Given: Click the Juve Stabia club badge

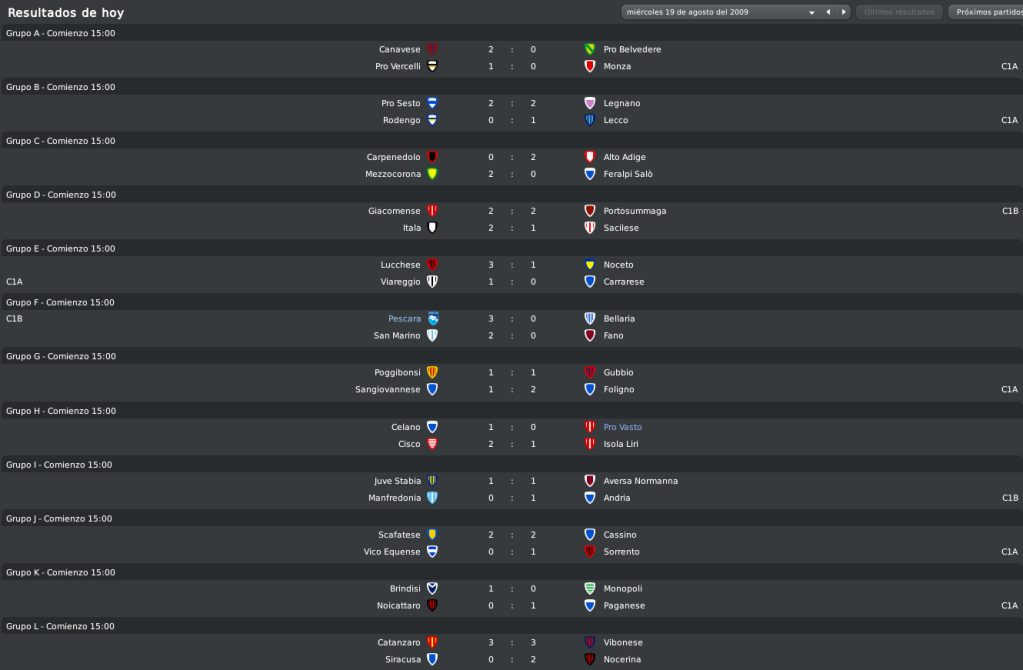Looking at the screenshot, I should coord(432,481).
